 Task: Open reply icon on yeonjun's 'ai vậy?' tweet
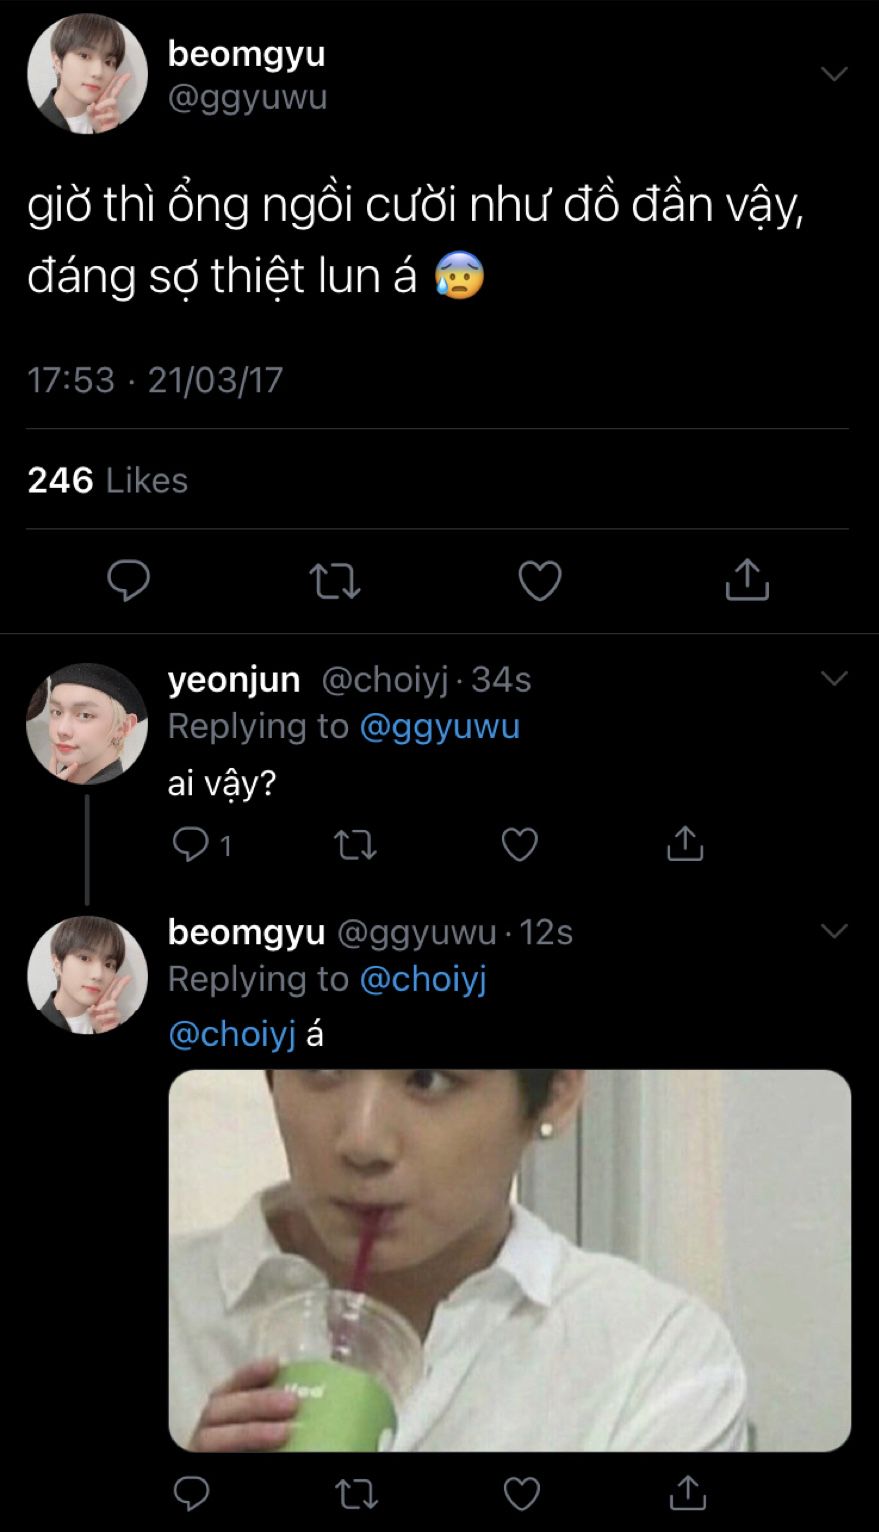190,845
